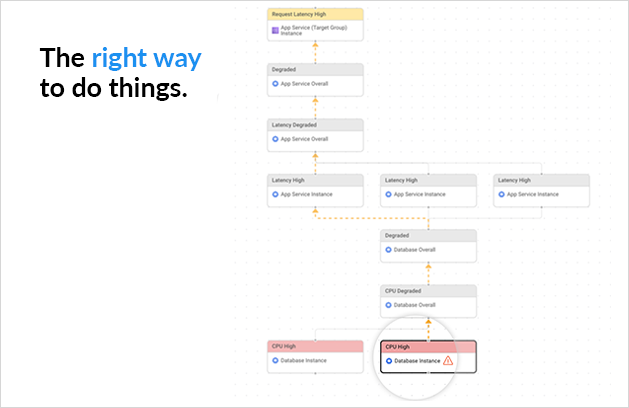
Task: Select the yellow Request Latency High header
Action: 315,16
